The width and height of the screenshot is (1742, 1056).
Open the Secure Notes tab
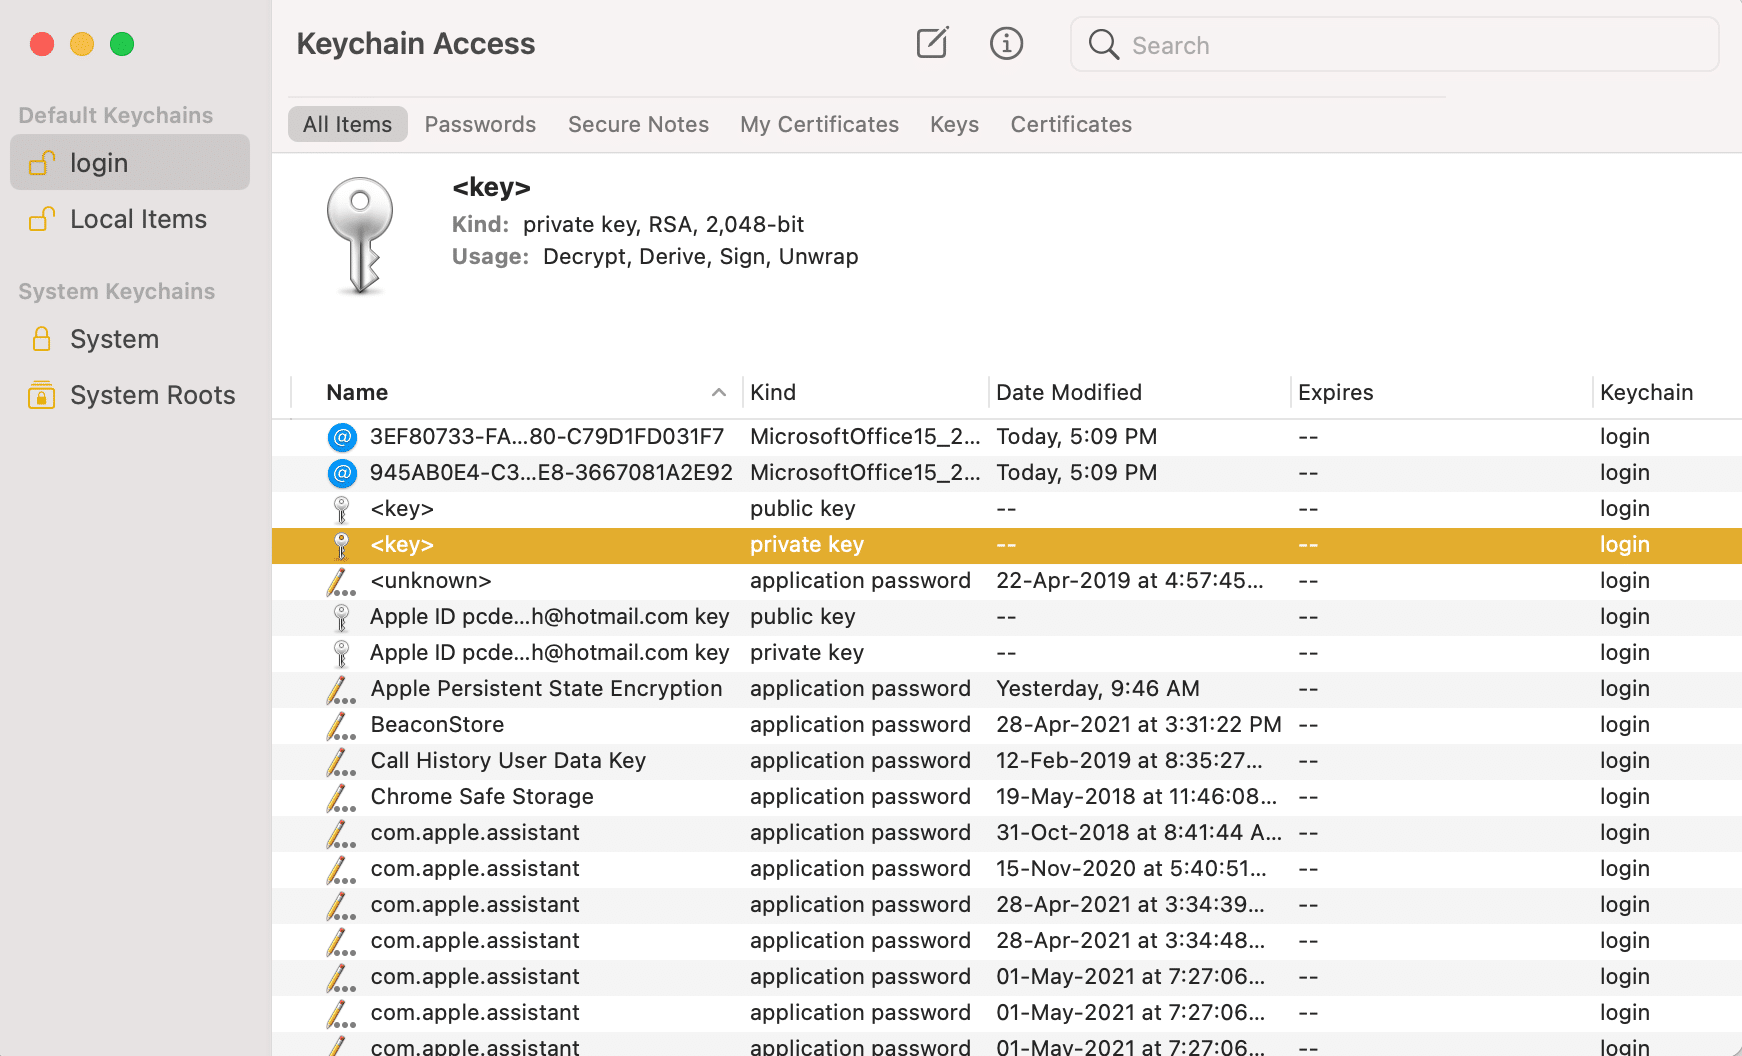638,125
